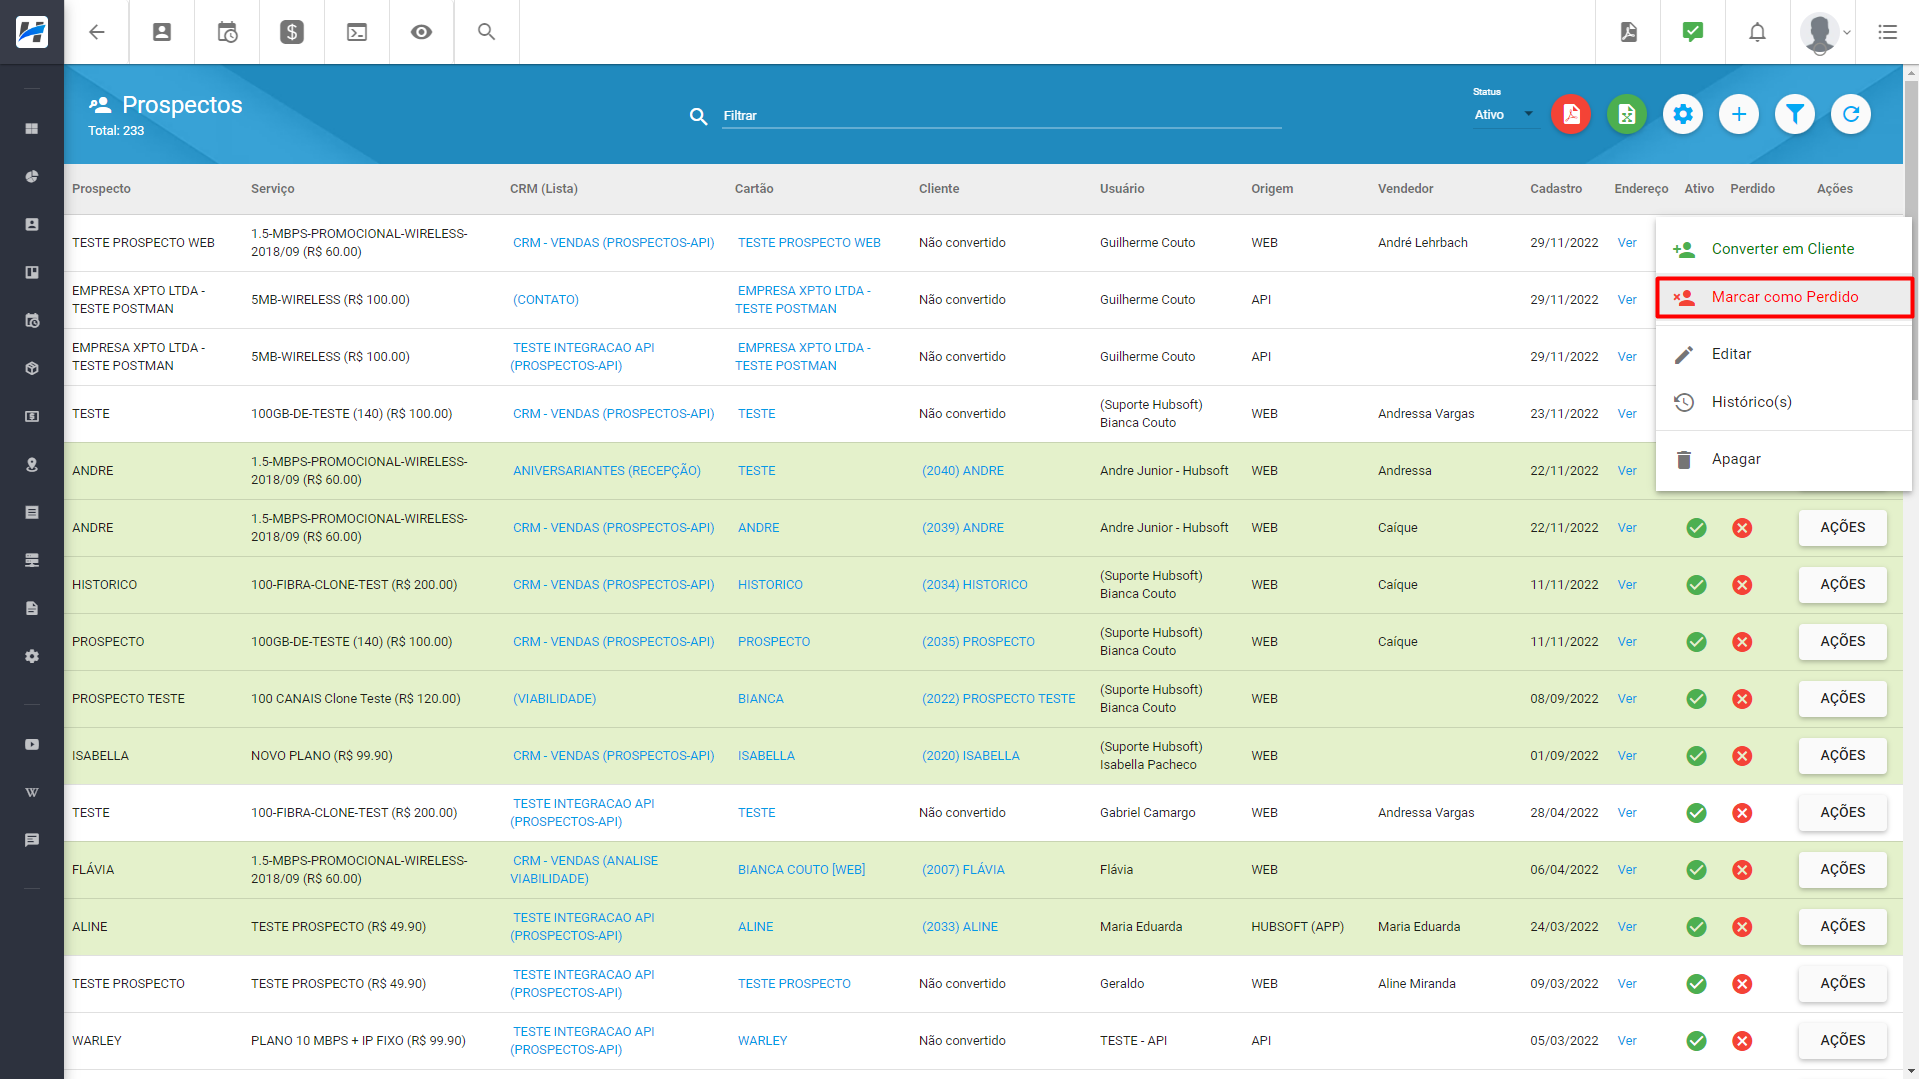The width and height of the screenshot is (1919, 1079).
Task: Open the contacts card icon in toolbar
Action: coord(162,32)
